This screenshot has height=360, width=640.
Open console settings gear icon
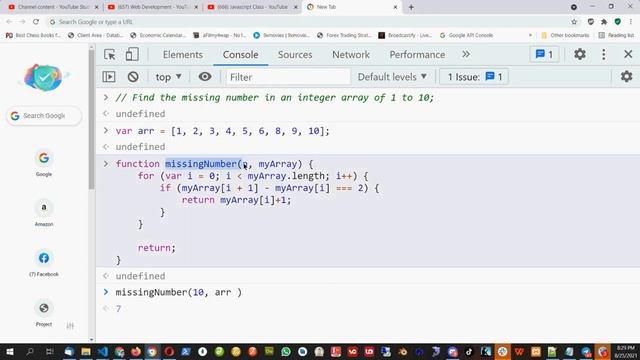coord(626,76)
